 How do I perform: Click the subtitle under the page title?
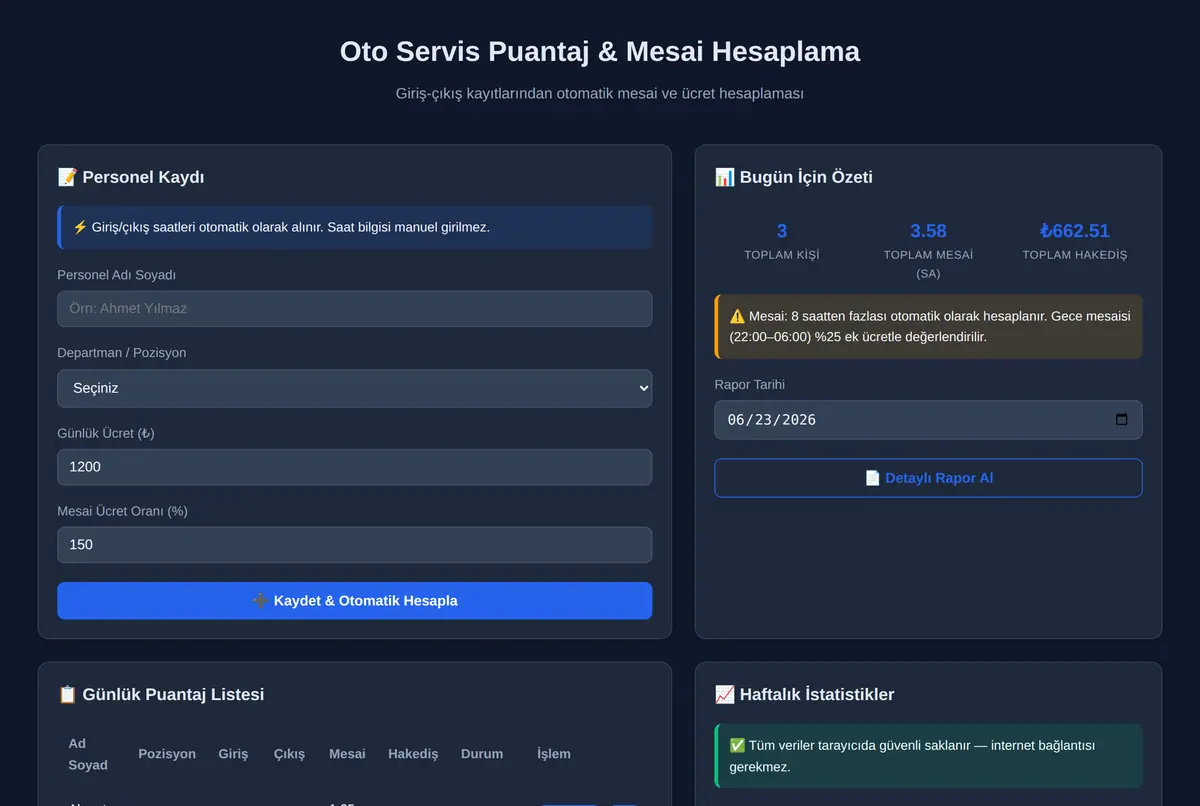600,93
